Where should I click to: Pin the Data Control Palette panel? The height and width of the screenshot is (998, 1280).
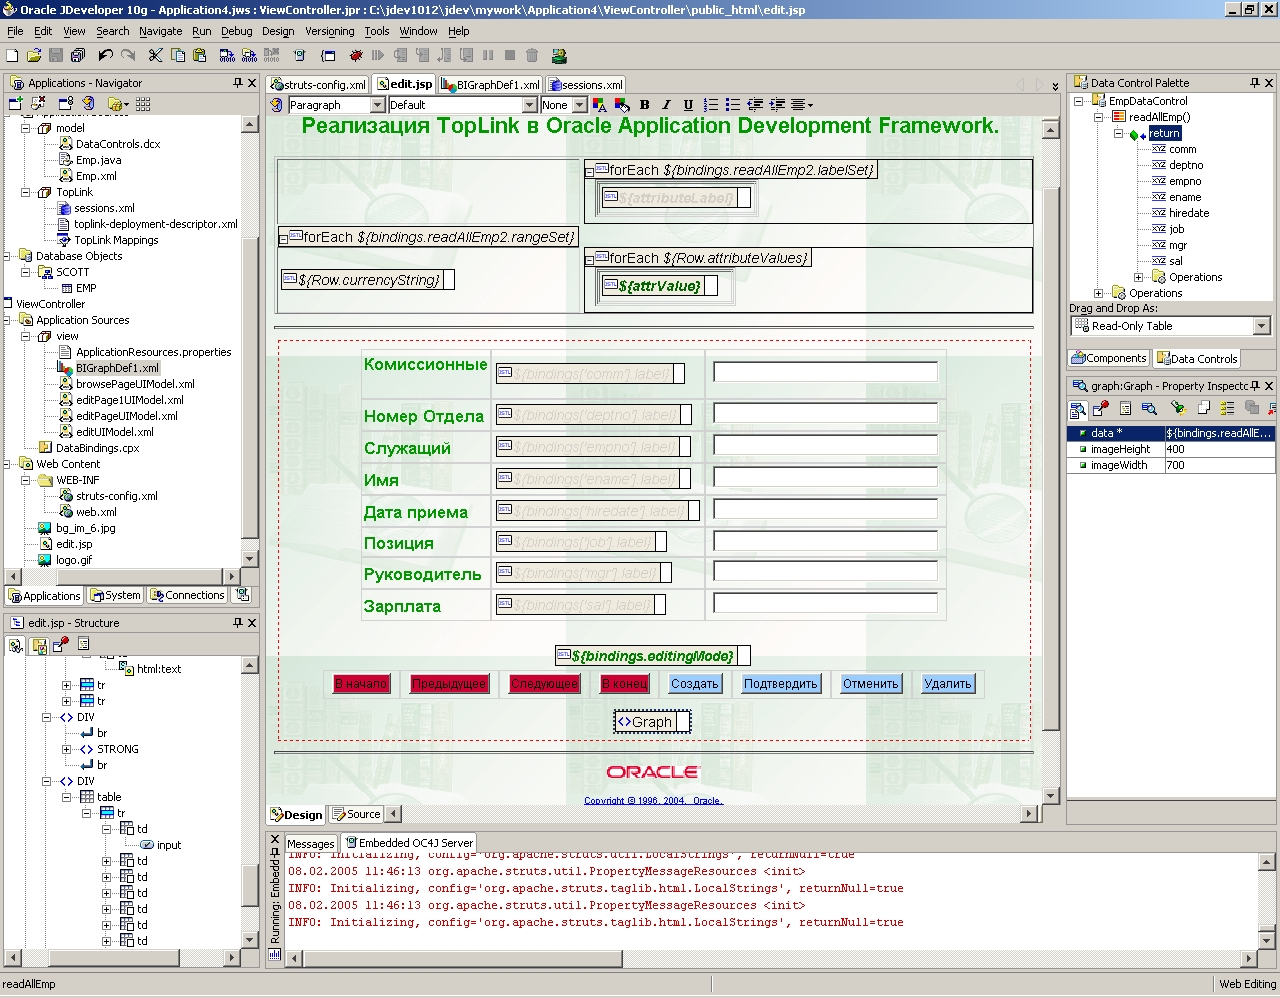[x=1255, y=83]
